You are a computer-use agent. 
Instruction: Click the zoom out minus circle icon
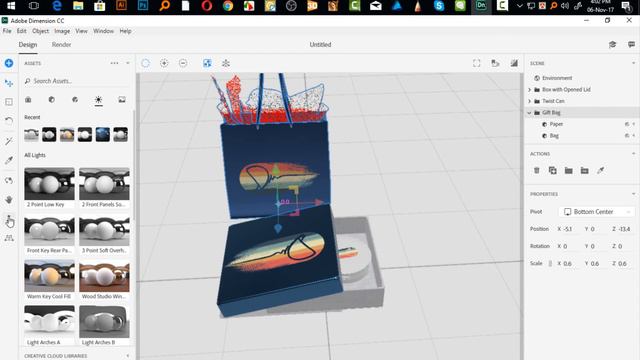click(183, 63)
